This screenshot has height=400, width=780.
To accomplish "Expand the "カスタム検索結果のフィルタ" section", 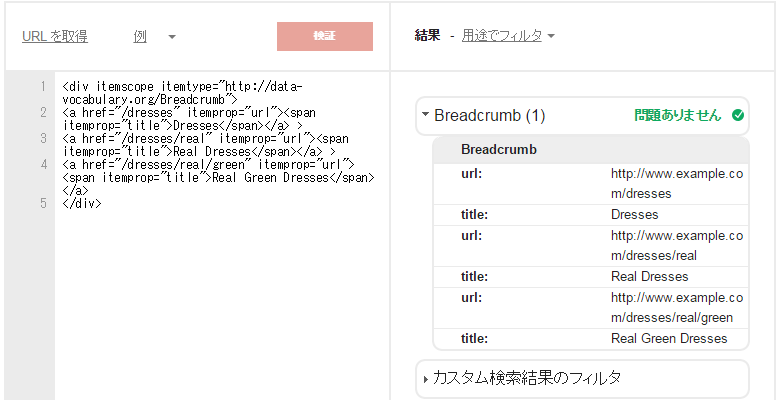I will (526, 378).
